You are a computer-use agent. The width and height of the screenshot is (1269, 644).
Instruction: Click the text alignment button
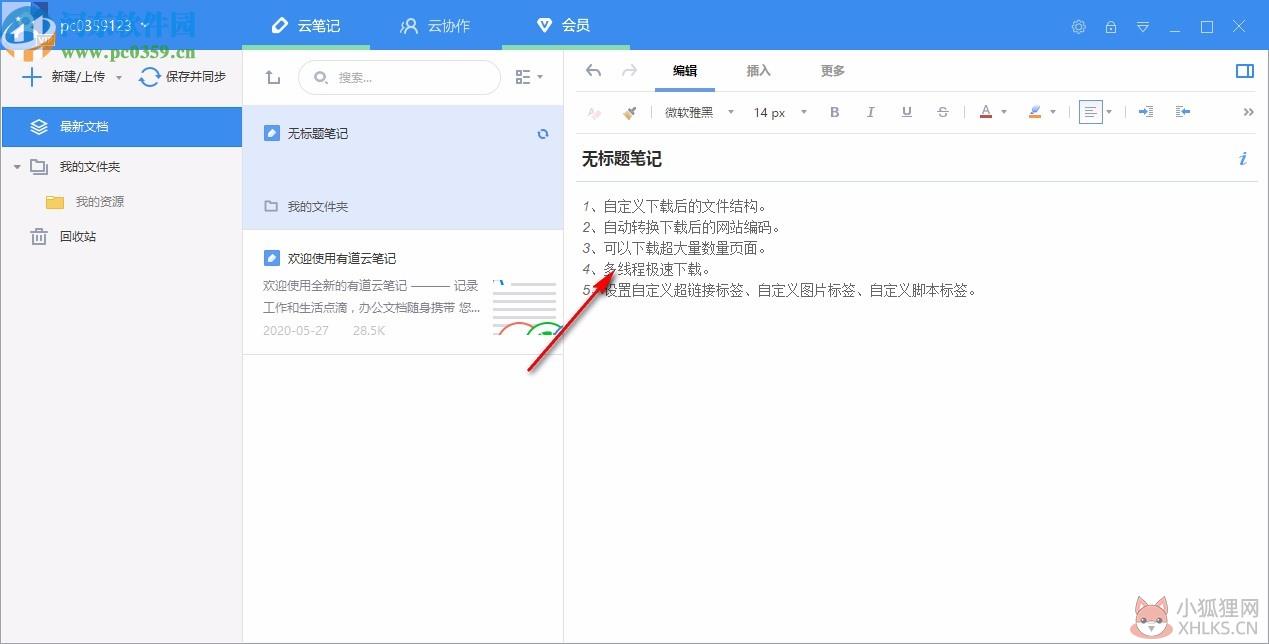[1091, 113]
